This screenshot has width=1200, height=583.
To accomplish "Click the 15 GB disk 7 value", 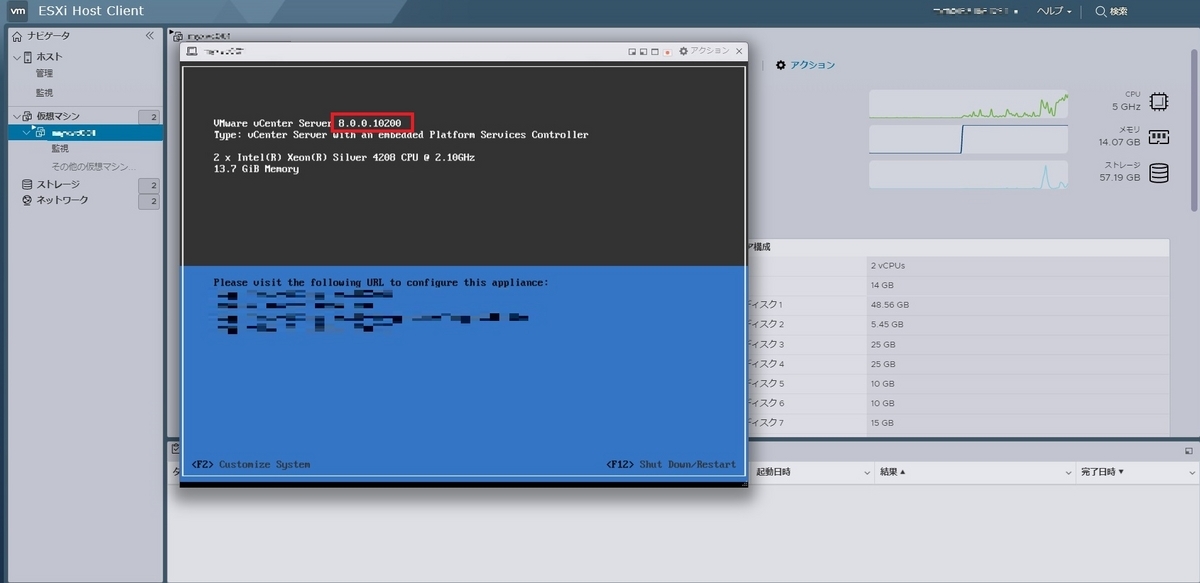I will click(x=882, y=423).
